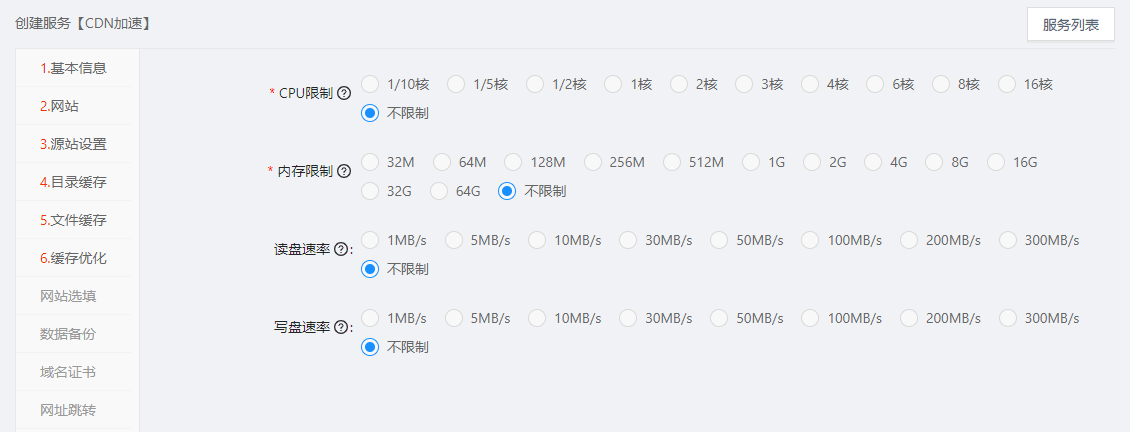Navigate to 域名证书 in the sidebar
This screenshot has height=432, width=1130.
coord(68,372)
